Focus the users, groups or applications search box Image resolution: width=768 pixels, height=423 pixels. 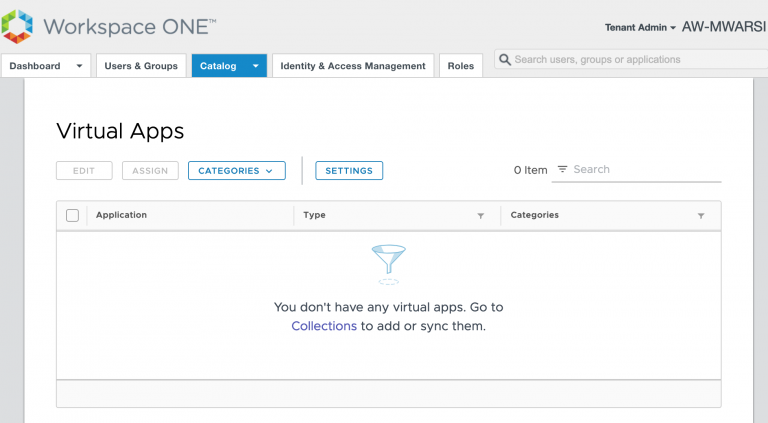(632, 59)
